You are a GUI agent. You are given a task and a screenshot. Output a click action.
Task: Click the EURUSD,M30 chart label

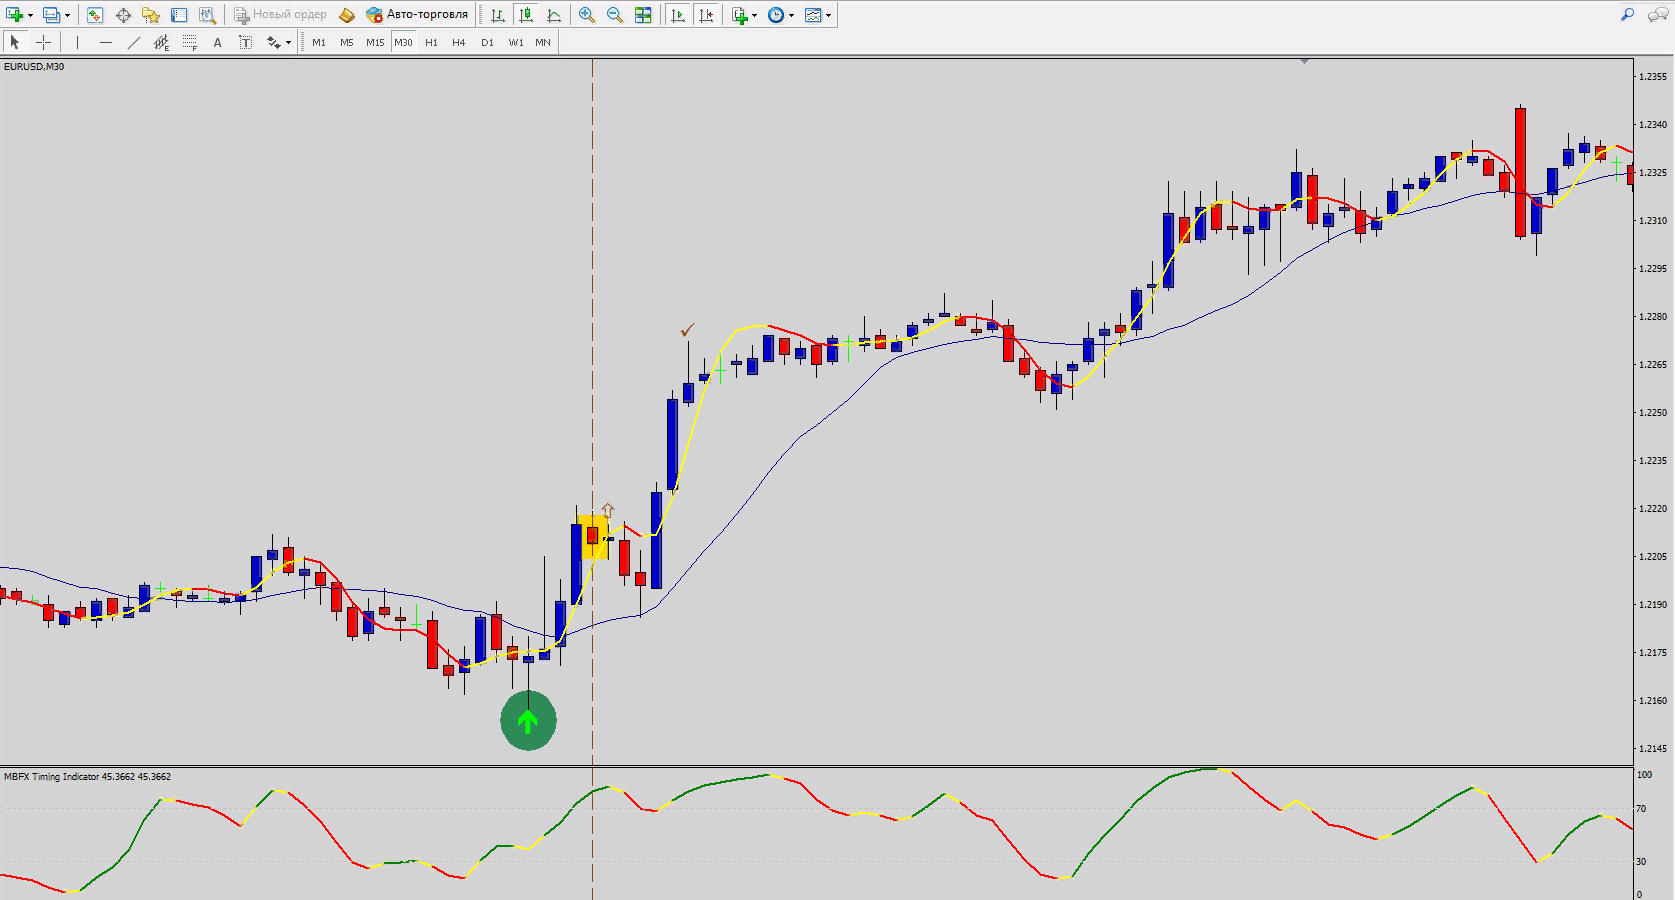coord(34,66)
